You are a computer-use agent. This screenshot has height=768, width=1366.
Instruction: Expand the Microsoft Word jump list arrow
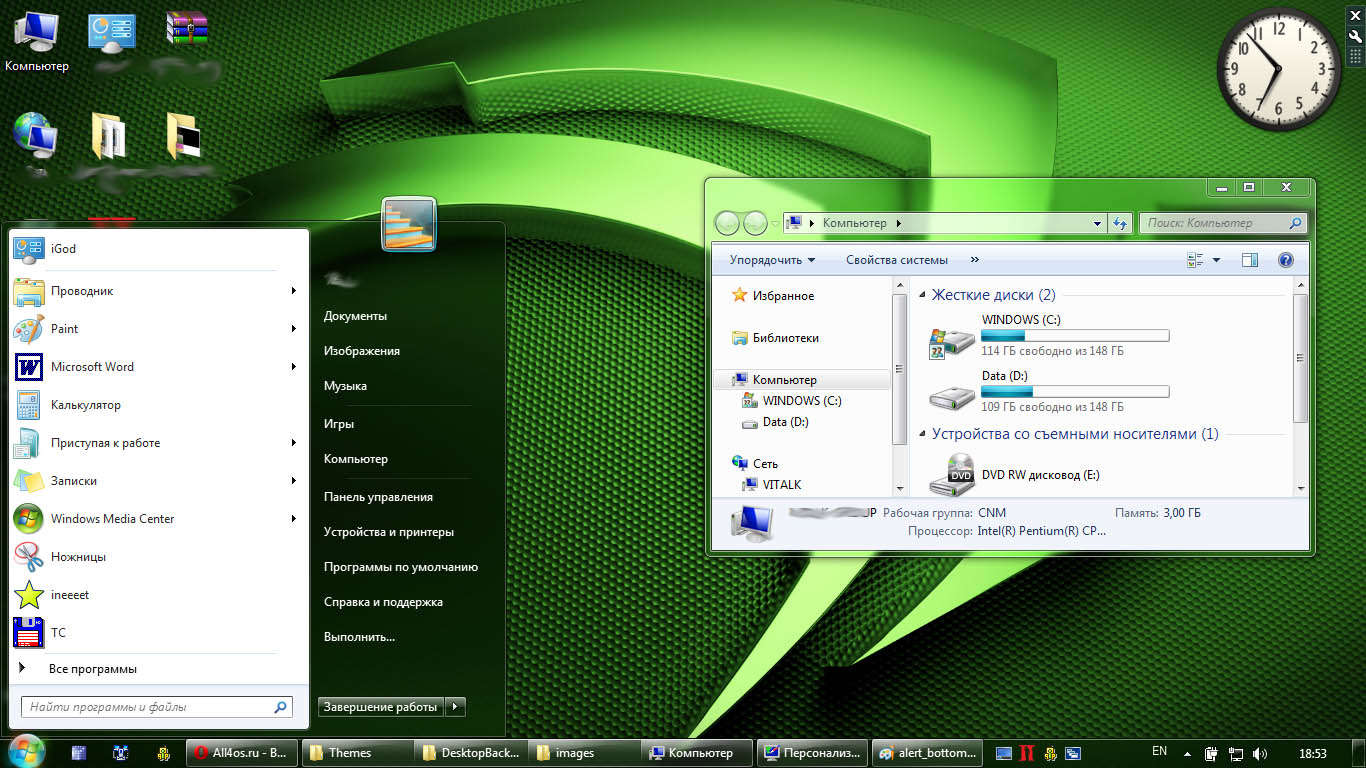pyautogui.click(x=294, y=367)
